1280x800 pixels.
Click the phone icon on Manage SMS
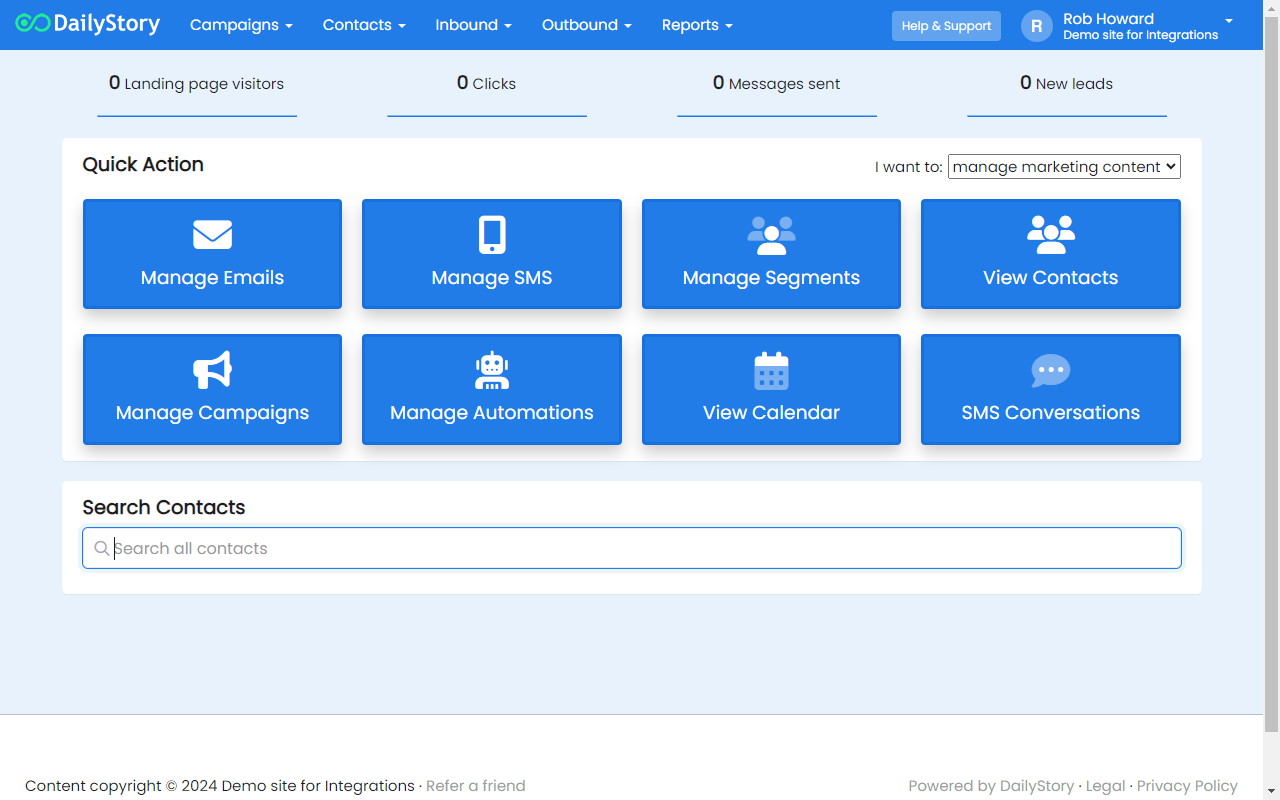(x=492, y=235)
